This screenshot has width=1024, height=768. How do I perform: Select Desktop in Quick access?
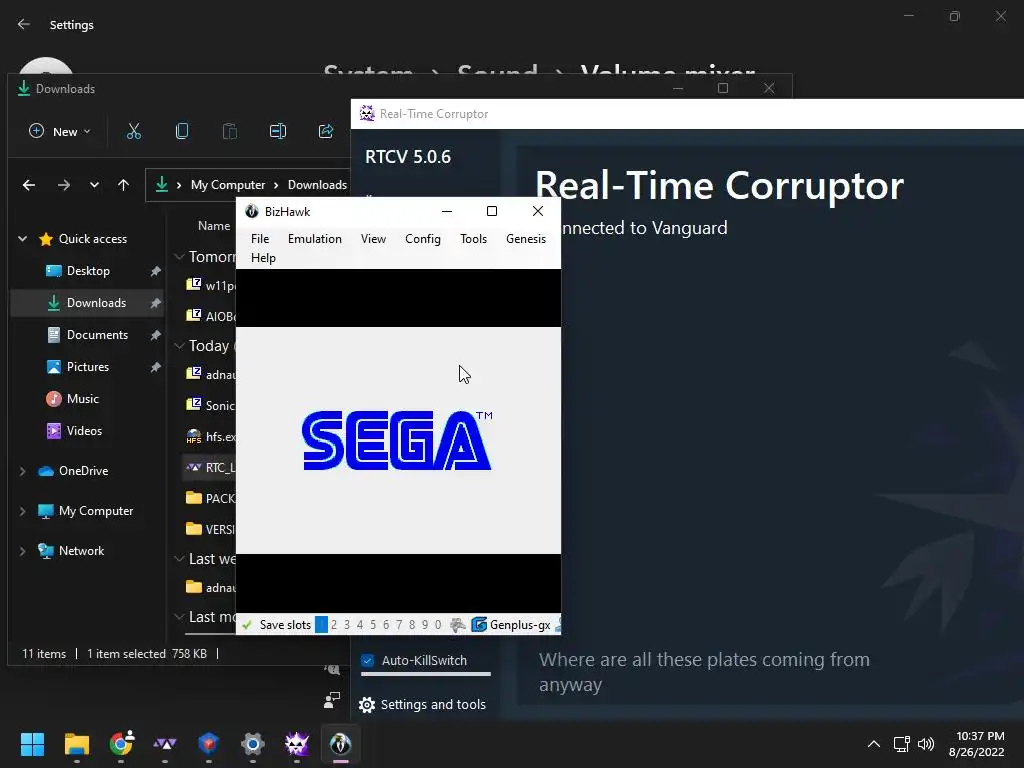click(88, 271)
